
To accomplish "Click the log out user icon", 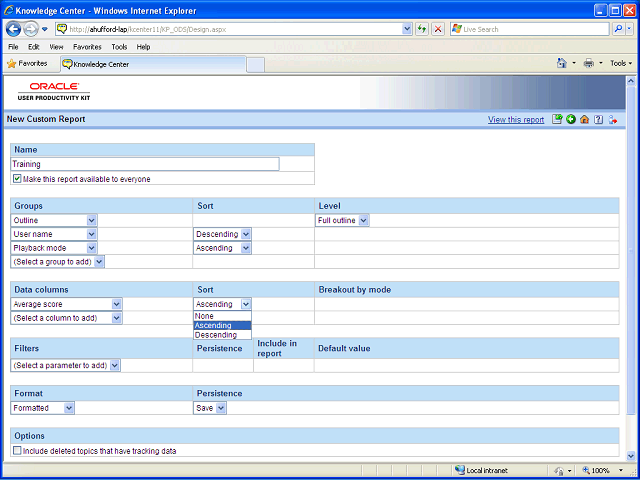I will [x=612, y=119].
